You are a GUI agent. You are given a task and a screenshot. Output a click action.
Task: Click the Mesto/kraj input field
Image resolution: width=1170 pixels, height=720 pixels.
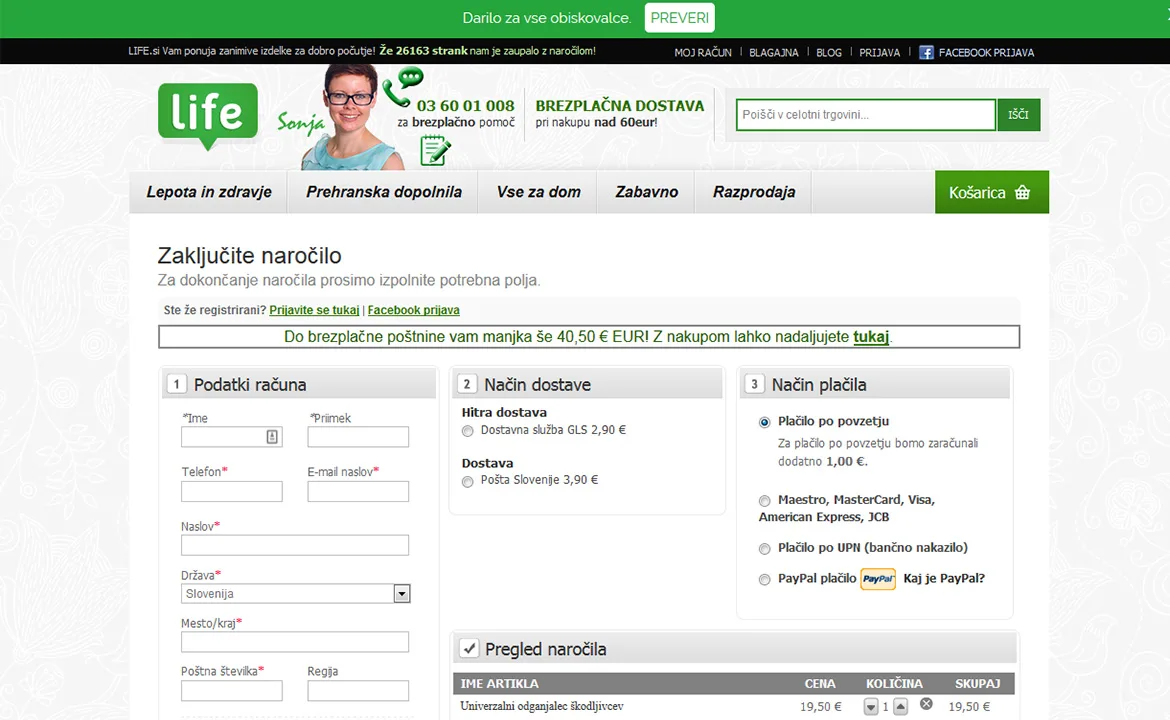(x=295, y=642)
